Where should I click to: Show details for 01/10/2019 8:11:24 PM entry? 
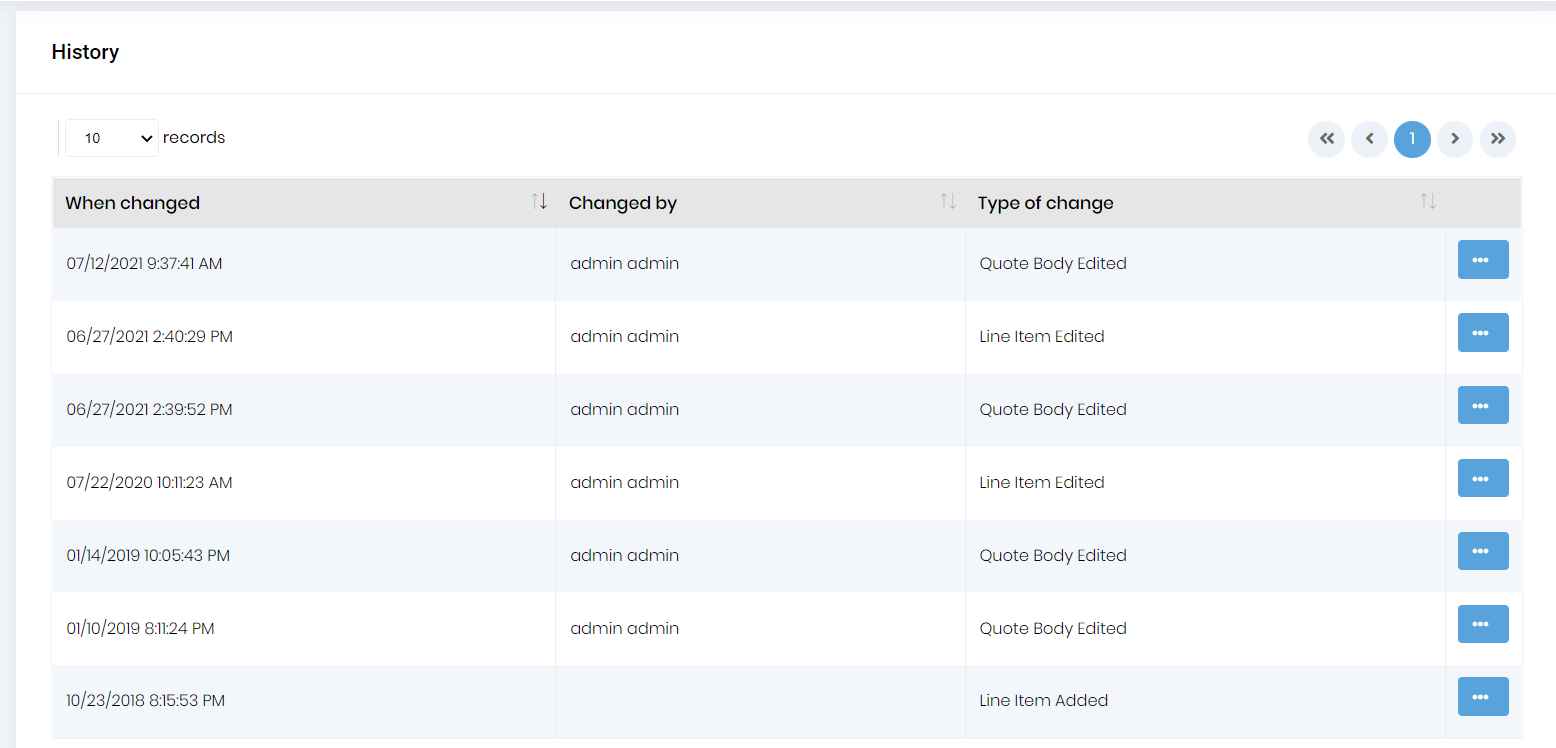[x=1482, y=625]
